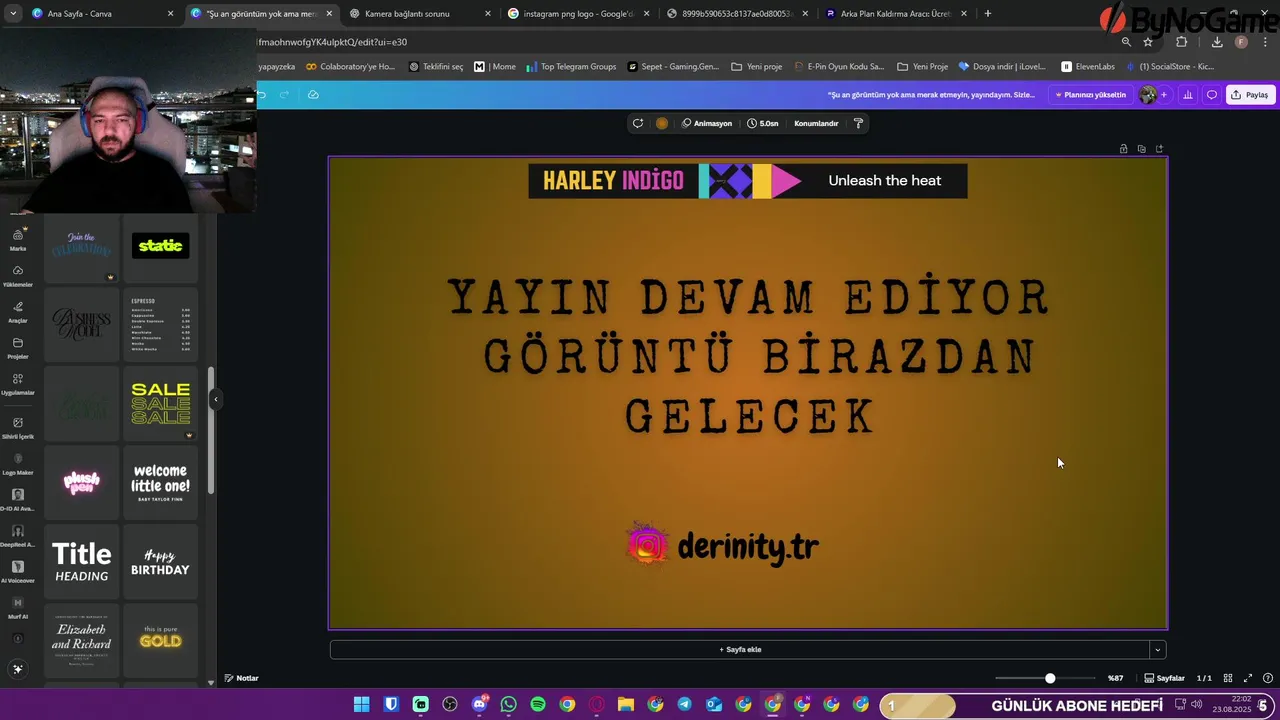Open the Logo Maker app

coord(18,464)
